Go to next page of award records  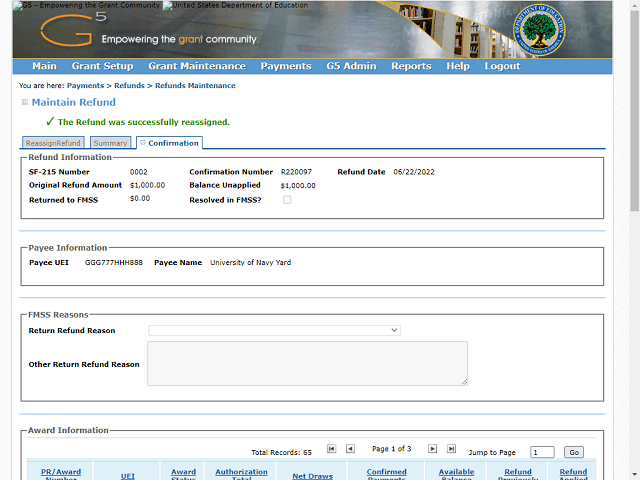coord(433,449)
